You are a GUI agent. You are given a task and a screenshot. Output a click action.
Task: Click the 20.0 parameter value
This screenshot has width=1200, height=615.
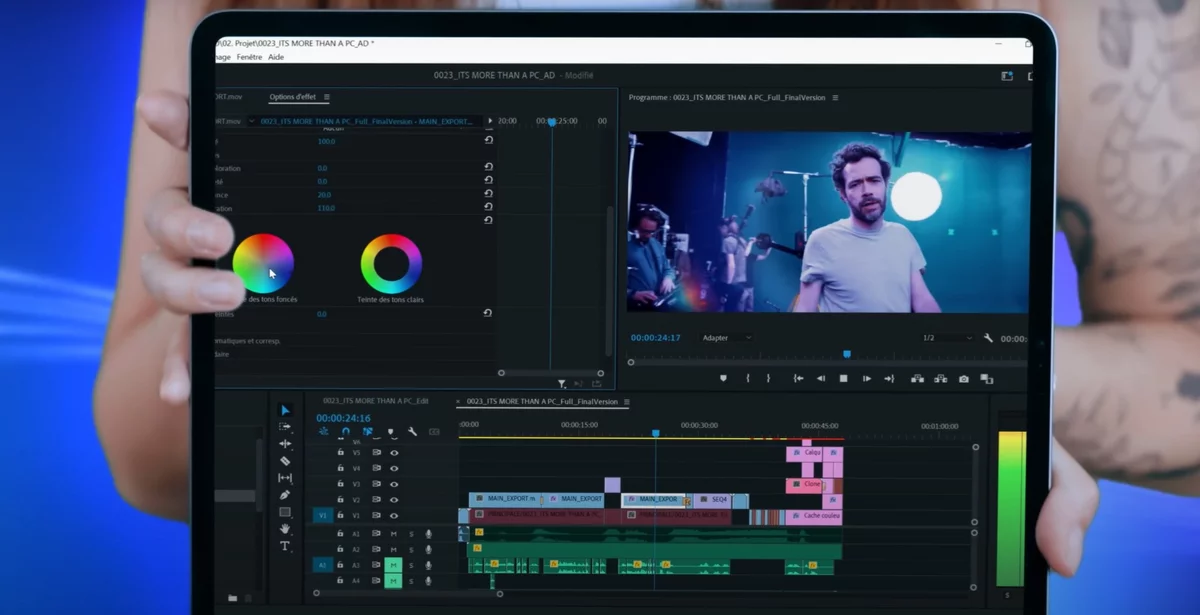324,195
